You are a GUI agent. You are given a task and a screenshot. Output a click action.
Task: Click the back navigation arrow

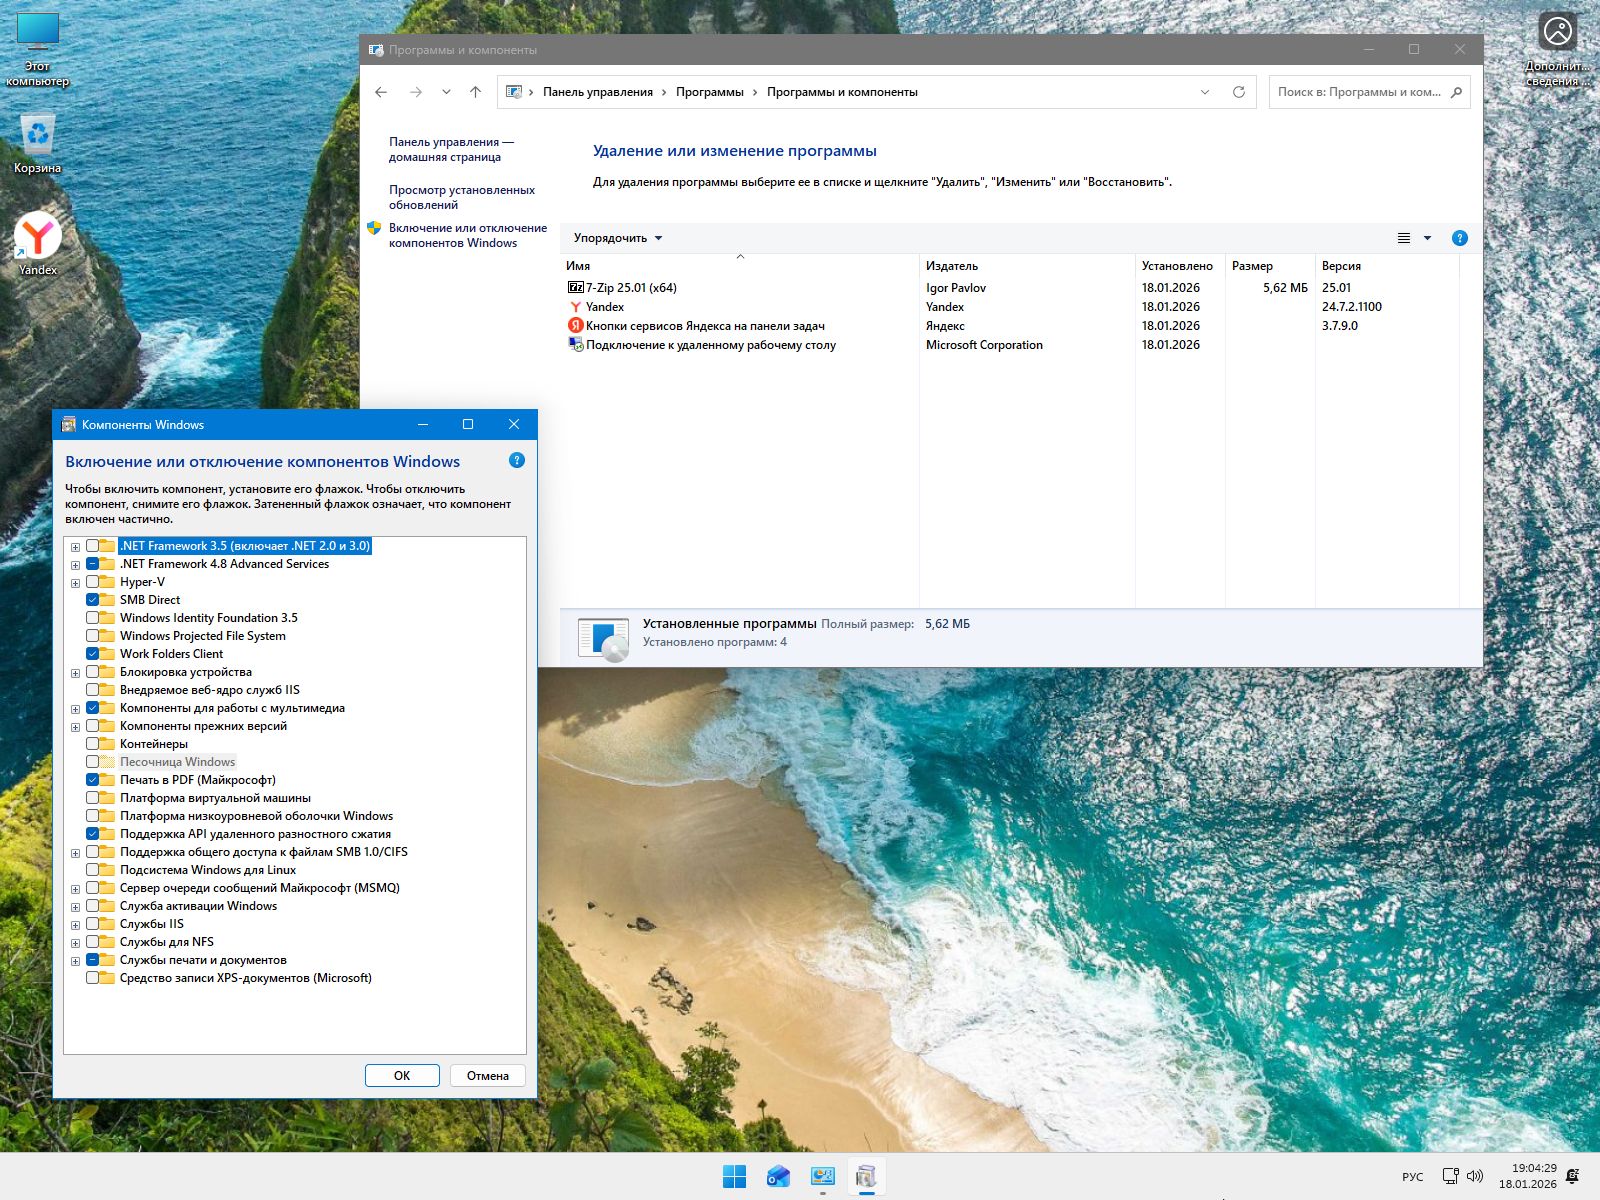coord(381,92)
